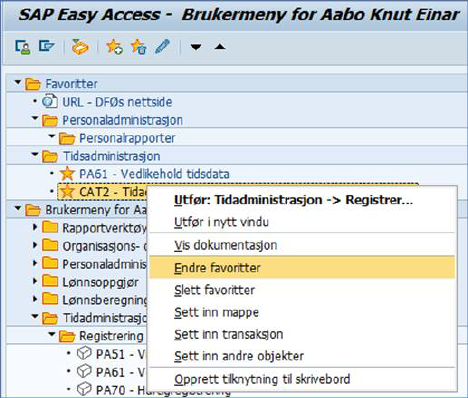The height and width of the screenshot is (398, 468).
Task: Select Vis dokumentasjon from context menu
Action: pyautogui.click(x=302, y=245)
